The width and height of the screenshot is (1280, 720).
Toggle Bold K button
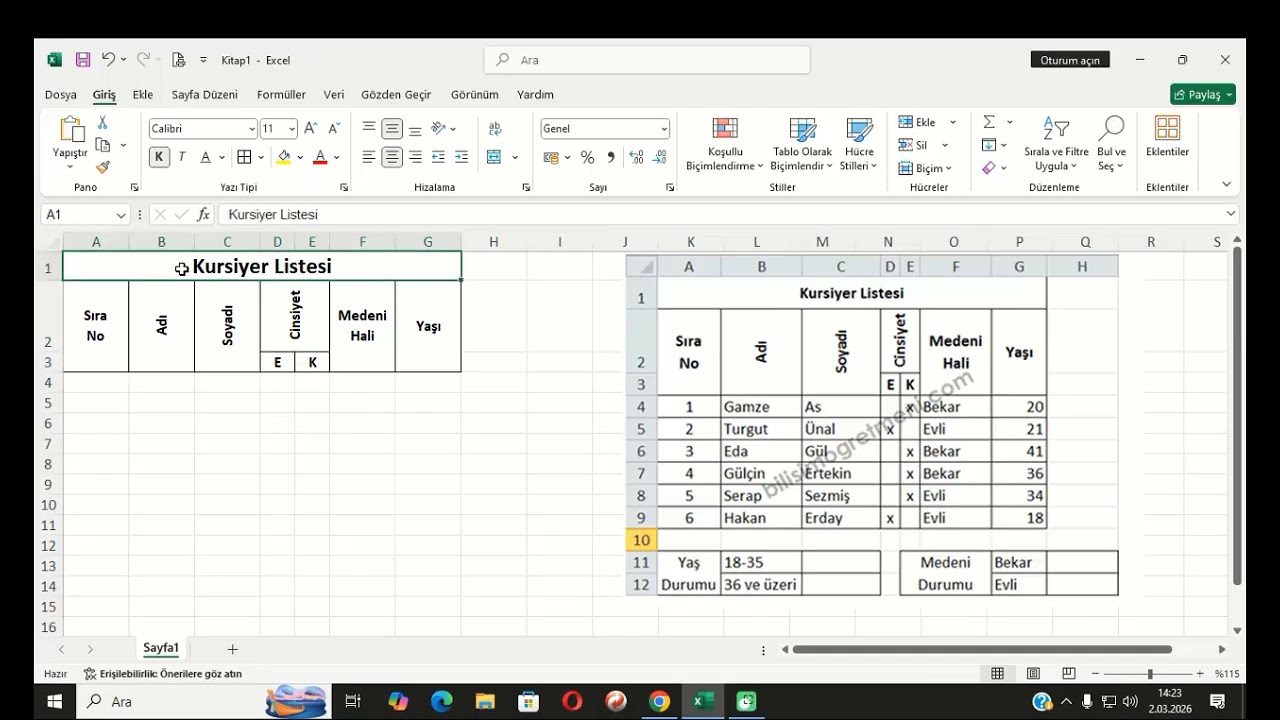[159, 157]
